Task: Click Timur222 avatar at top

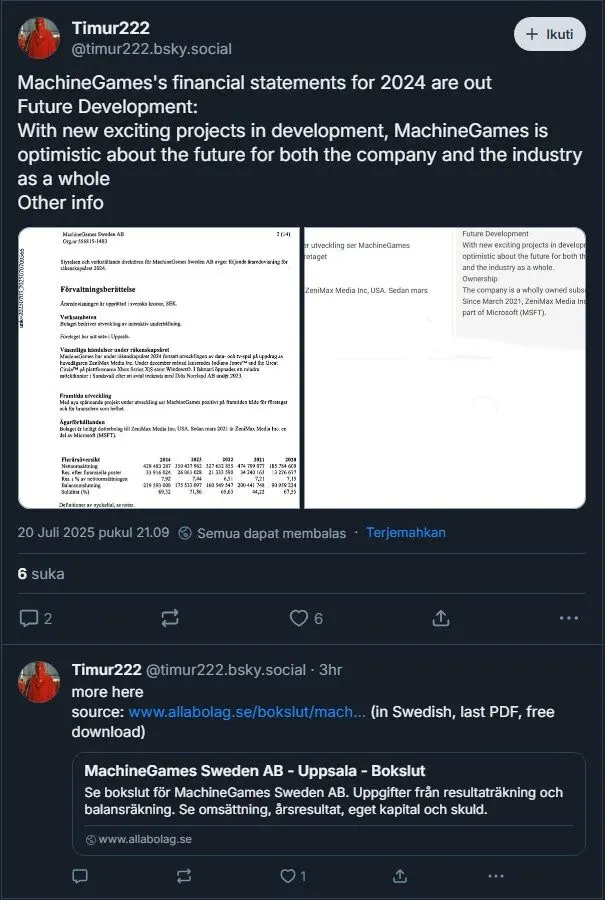Action: (40, 36)
